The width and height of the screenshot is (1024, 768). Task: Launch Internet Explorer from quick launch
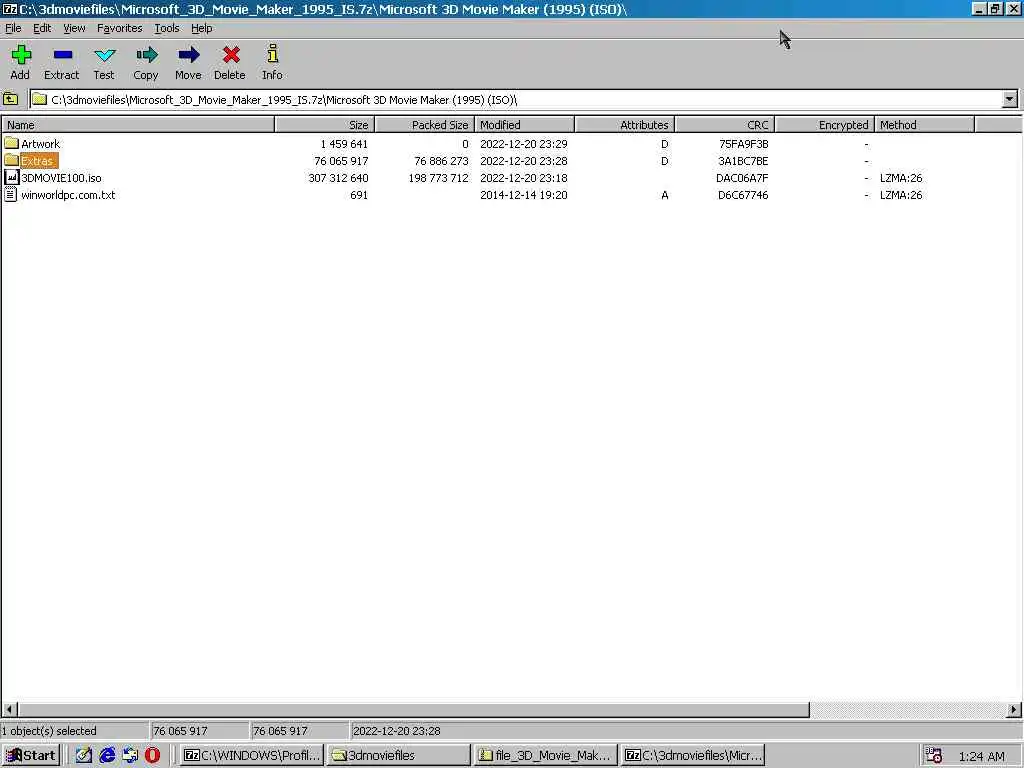click(107, 755)
